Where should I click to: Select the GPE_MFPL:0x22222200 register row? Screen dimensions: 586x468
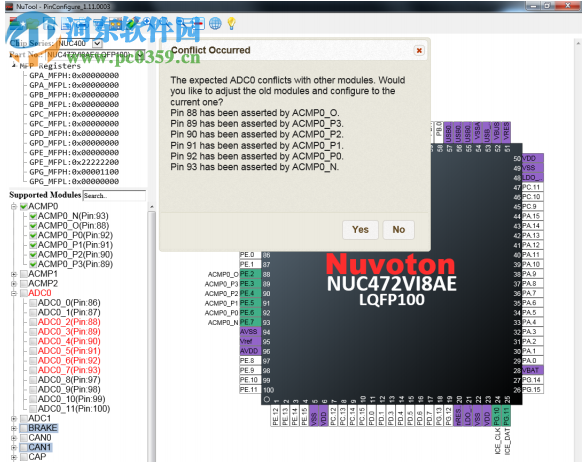(x=74, y=162)
